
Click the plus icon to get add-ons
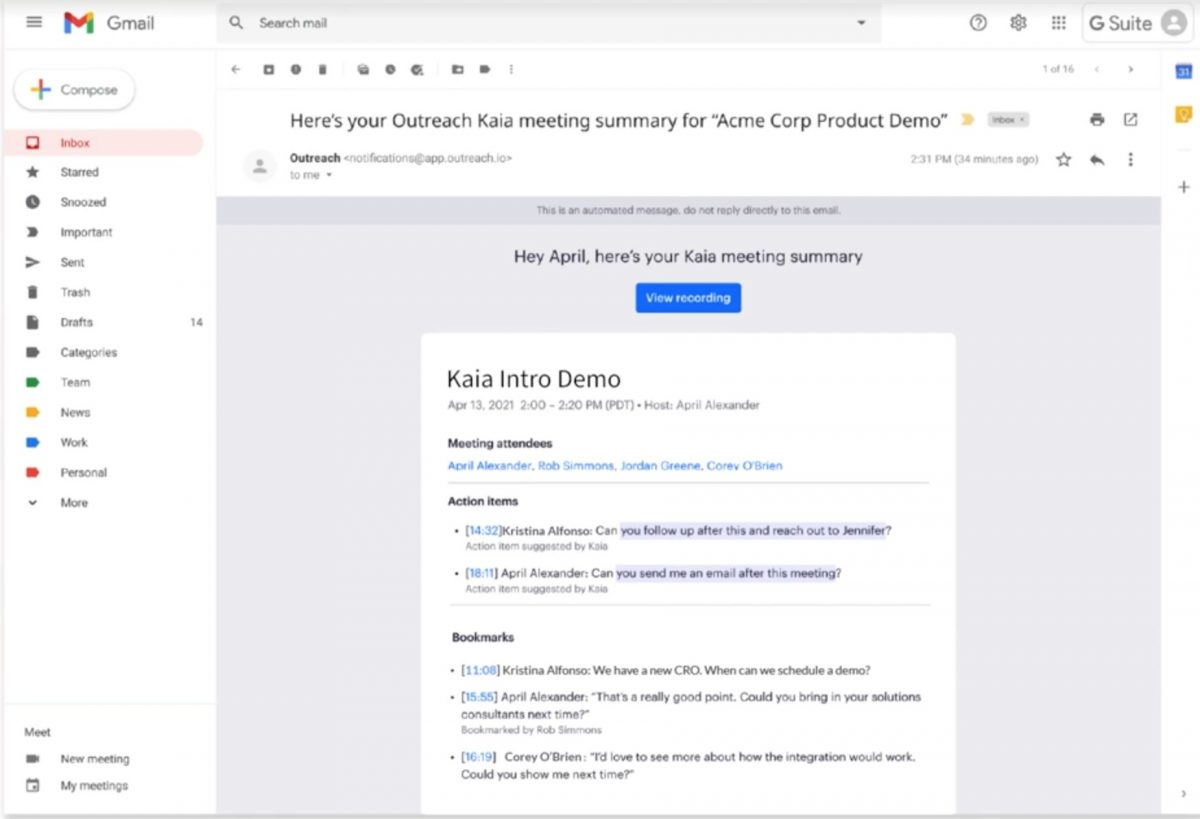[1183, 187]
